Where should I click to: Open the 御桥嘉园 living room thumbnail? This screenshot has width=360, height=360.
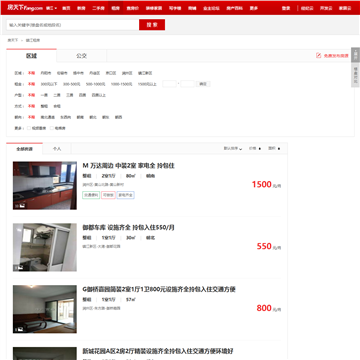(x=45, y=309)
